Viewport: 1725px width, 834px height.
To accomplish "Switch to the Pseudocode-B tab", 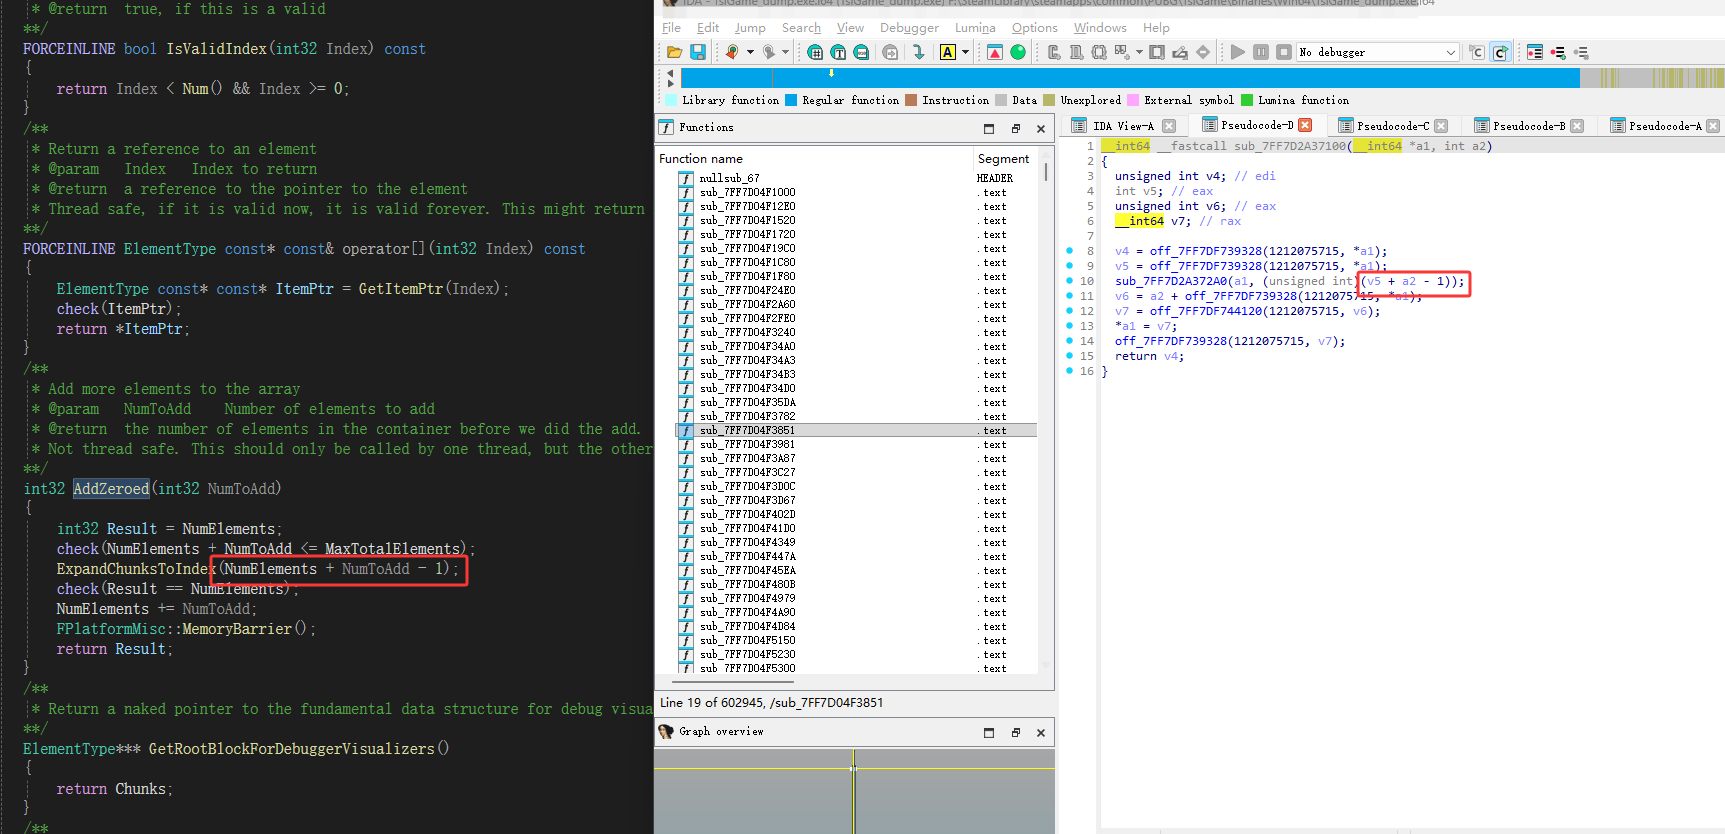I will click(1529, 126).
